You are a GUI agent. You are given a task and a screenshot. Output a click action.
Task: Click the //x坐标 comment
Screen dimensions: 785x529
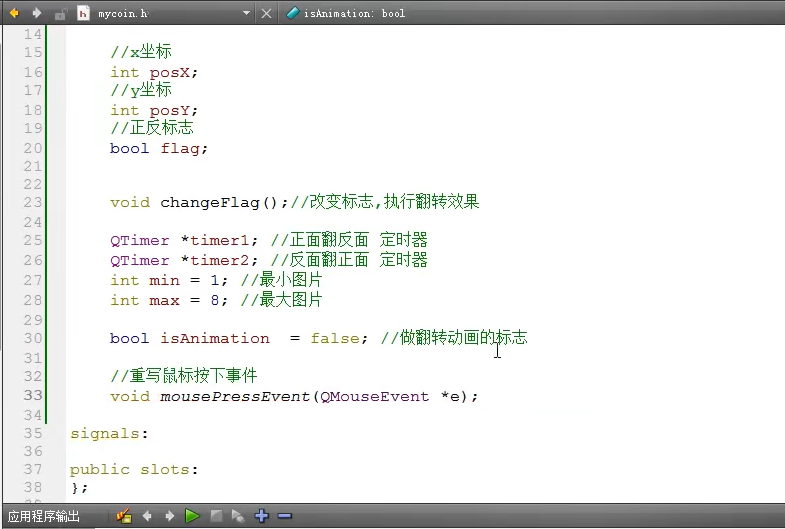pyautogui.click(x=141, y=52)
